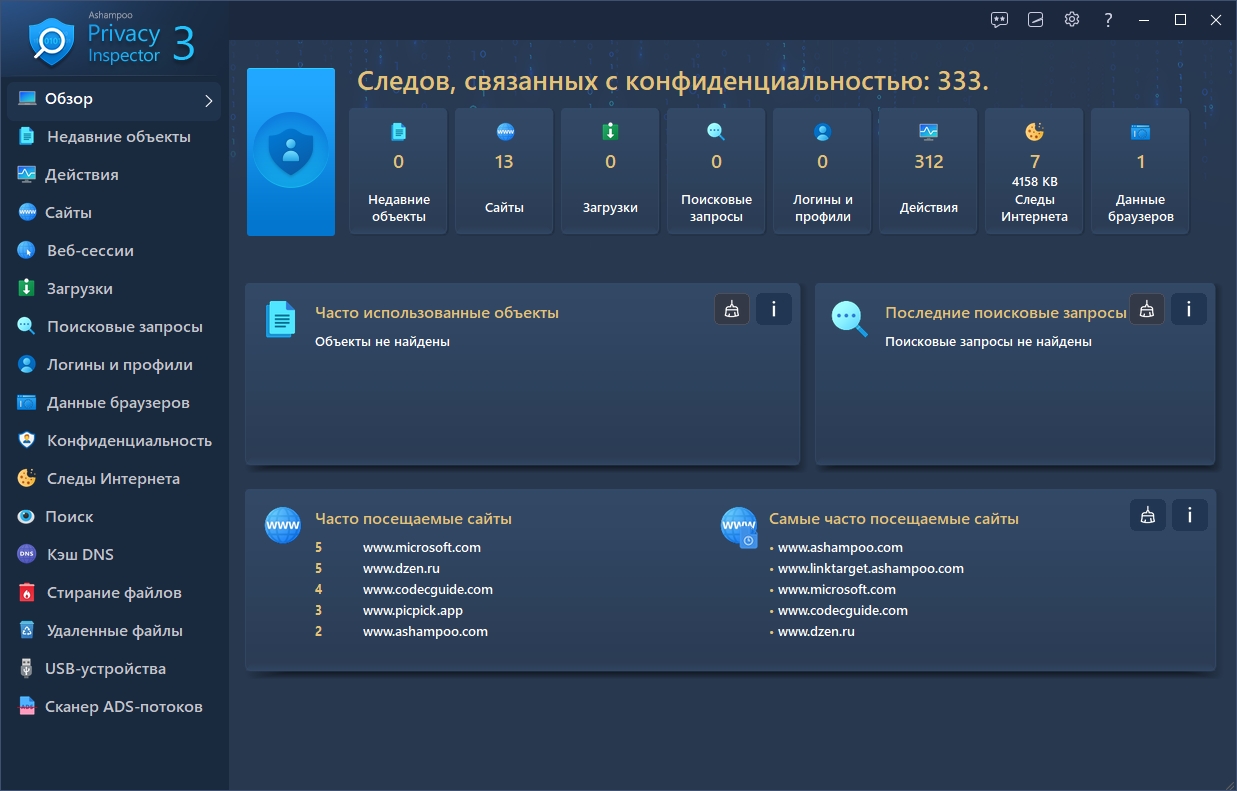1237x791 pixels.
Task: Click the Действия tile showing 312
Action: (x=928, y=171)
